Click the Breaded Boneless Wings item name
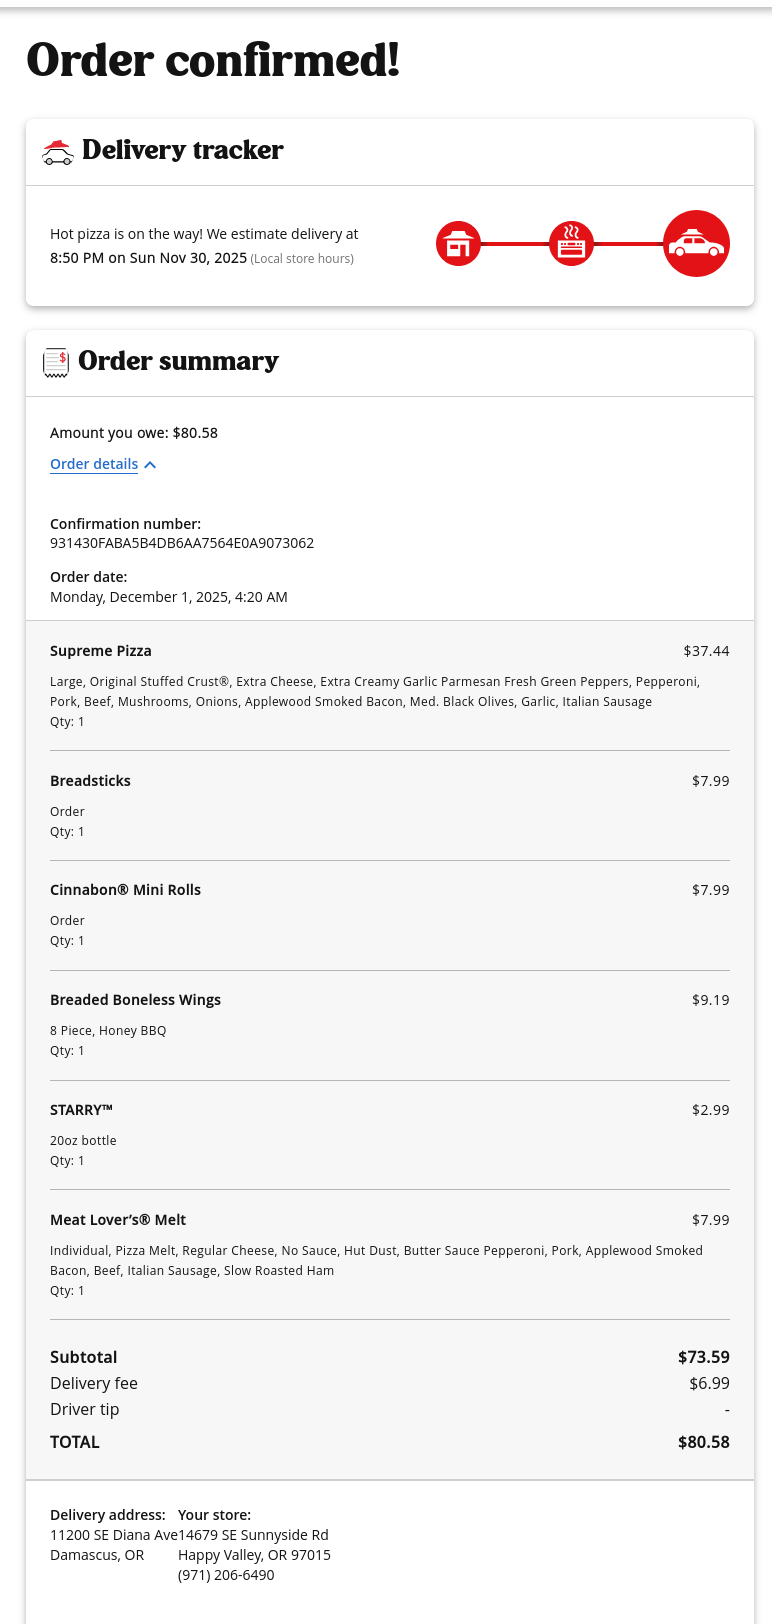 135,1000
